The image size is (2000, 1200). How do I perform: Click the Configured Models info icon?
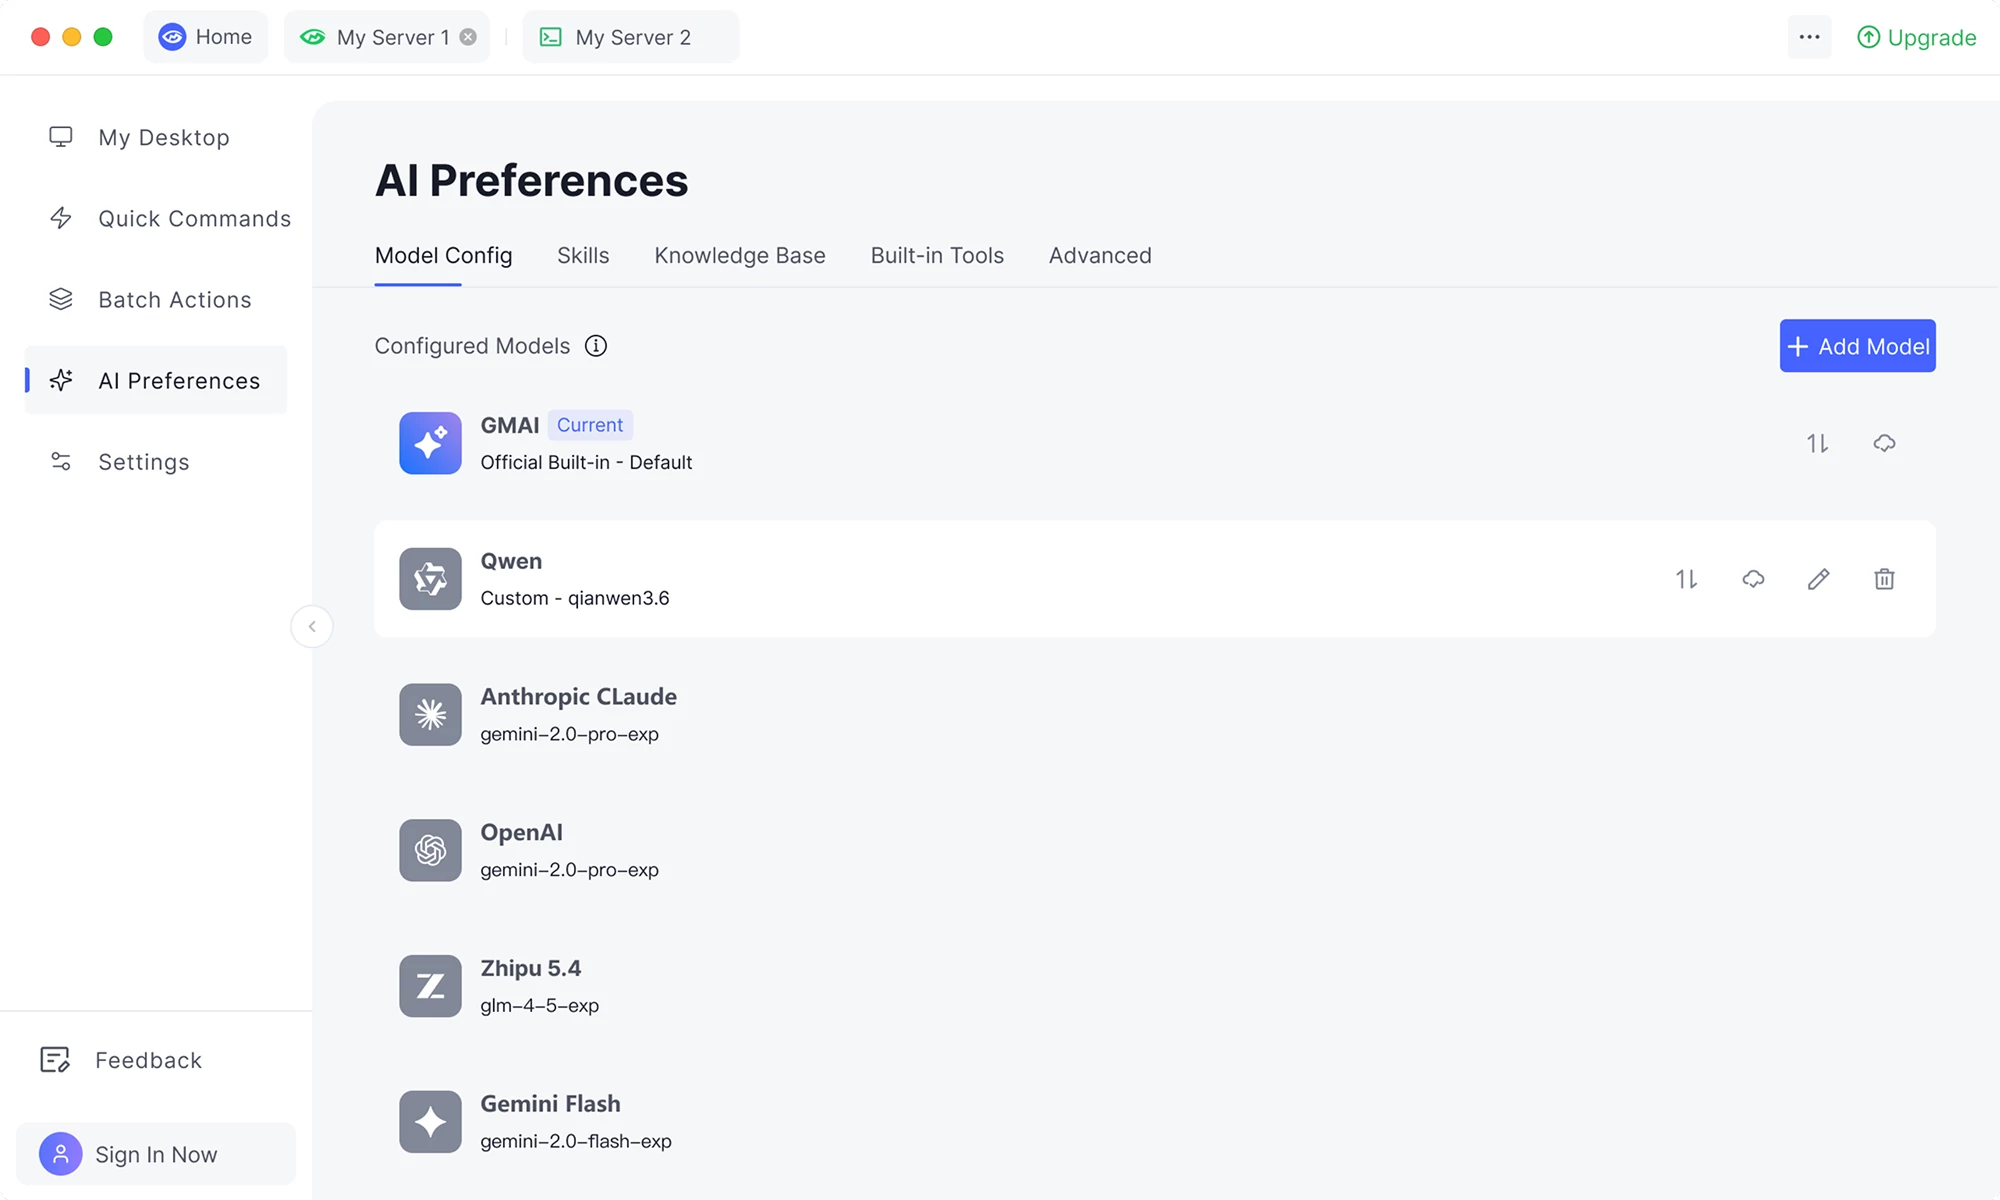click(596, 346)
